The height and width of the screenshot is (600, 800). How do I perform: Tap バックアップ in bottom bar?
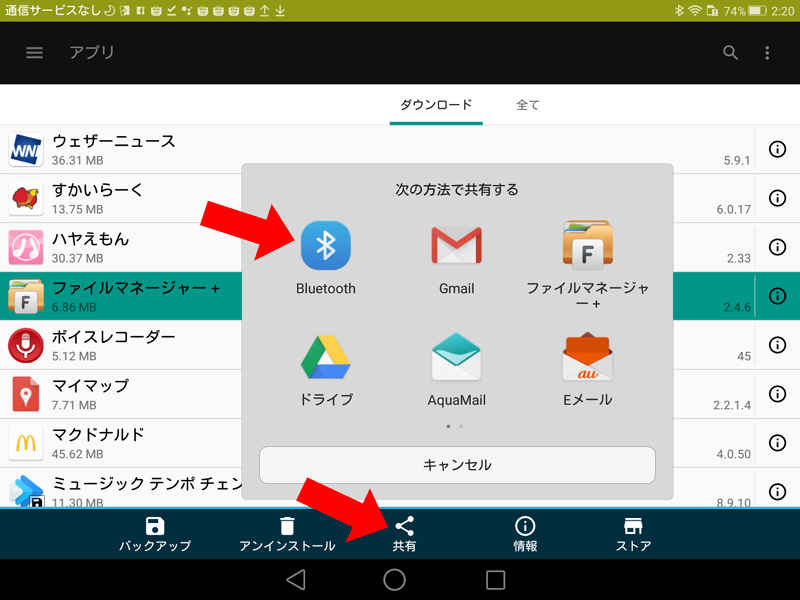[x=155, y=534]
